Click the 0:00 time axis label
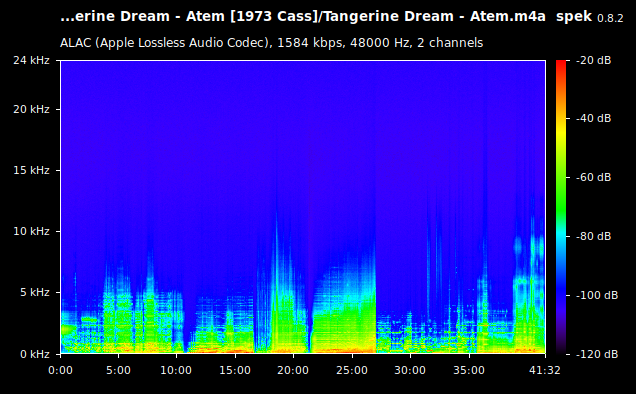 60,370
